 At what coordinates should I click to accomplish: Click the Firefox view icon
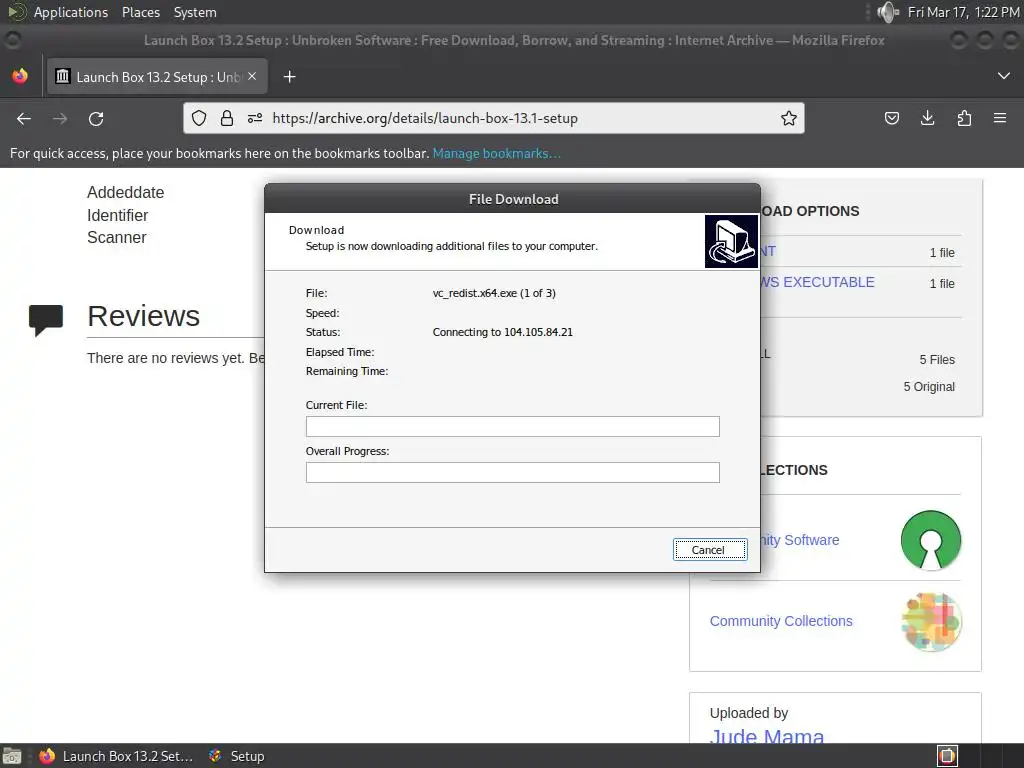click(x=20, y=76)
